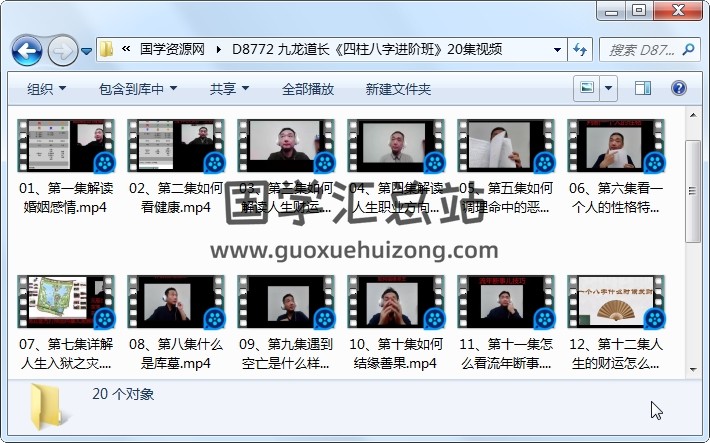Screen dimensions: 710x443
Task: Close the Explorer window
Action: 678,10
